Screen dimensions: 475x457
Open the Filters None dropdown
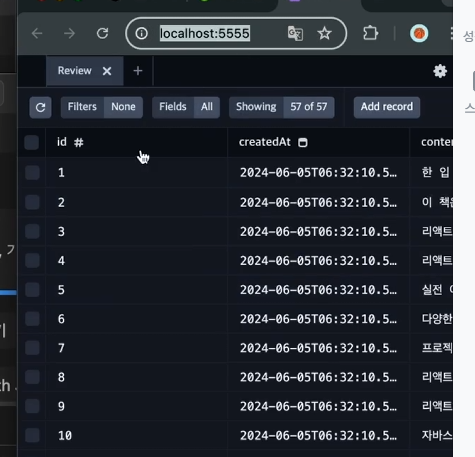(102, 107)
